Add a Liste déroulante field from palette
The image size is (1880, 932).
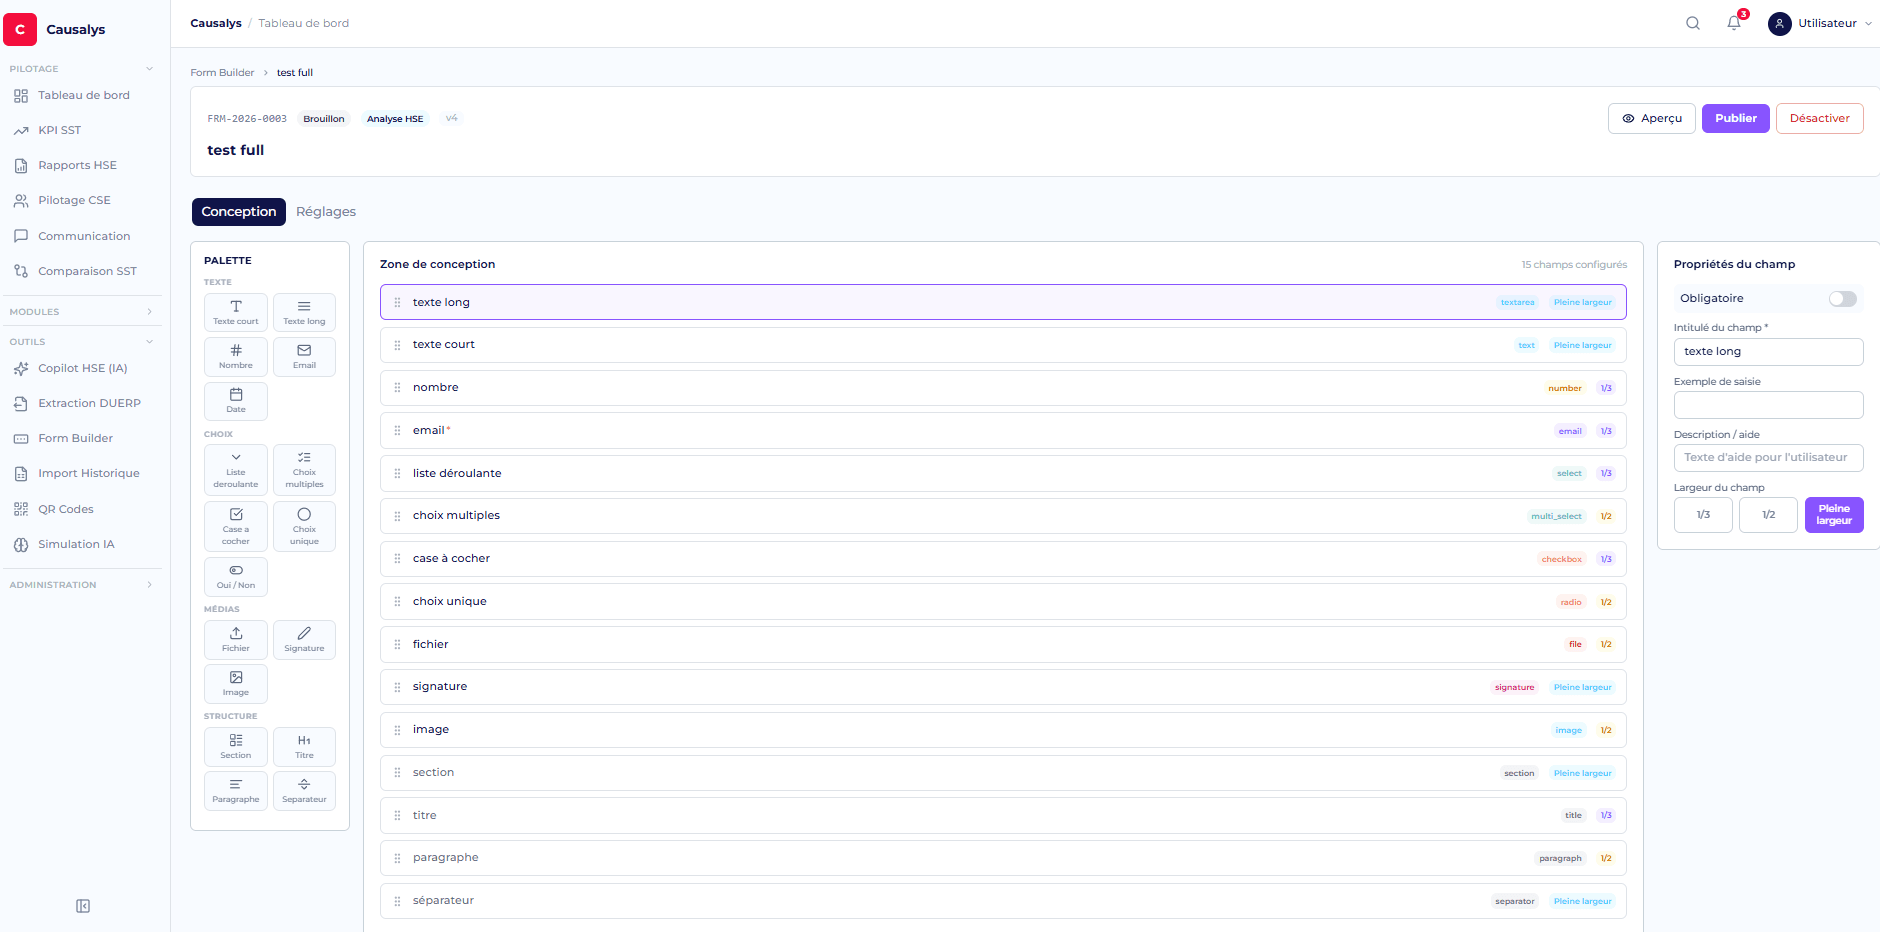[236, 469]
